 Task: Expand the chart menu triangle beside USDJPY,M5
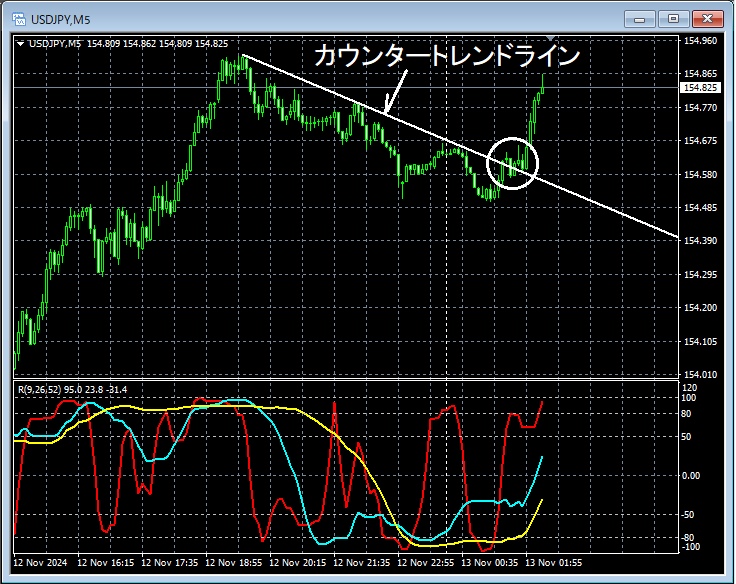point(20,44)
